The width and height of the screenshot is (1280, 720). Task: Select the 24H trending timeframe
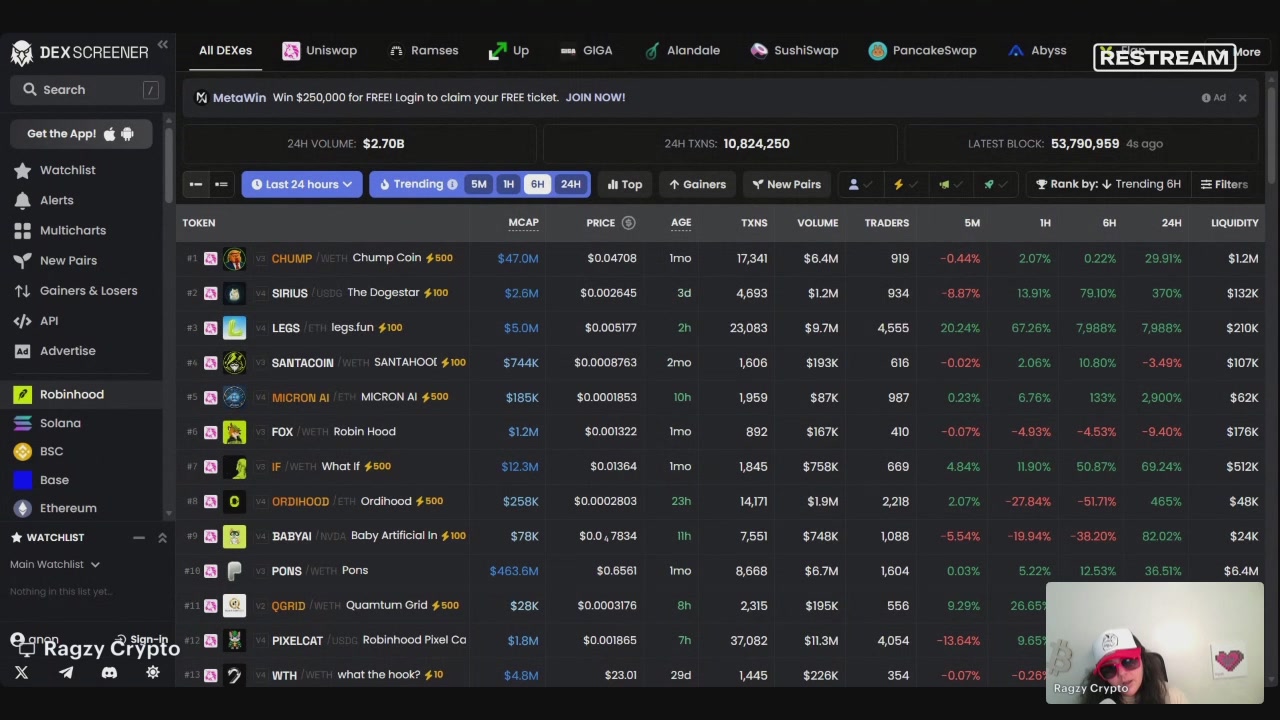(570, 184)
